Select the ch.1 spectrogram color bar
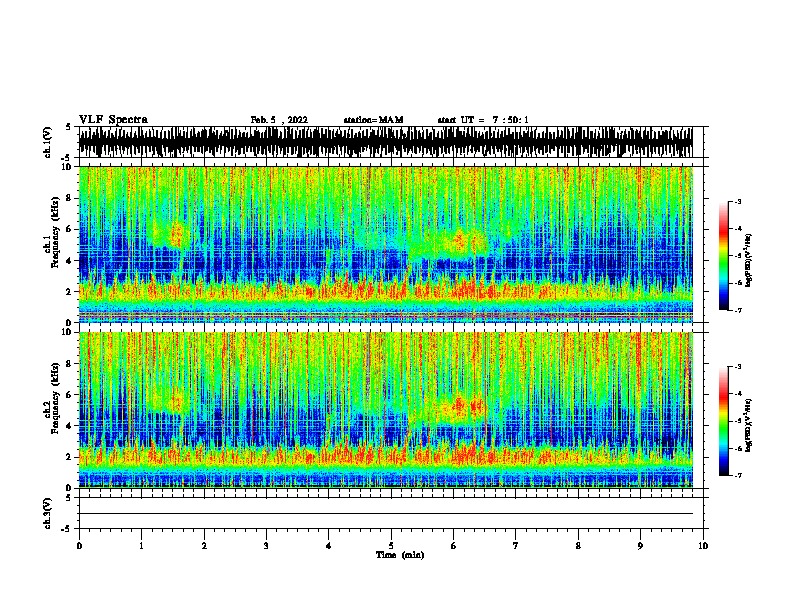The height and width of the screenshot is (612, 792). [x=723, y=256]
